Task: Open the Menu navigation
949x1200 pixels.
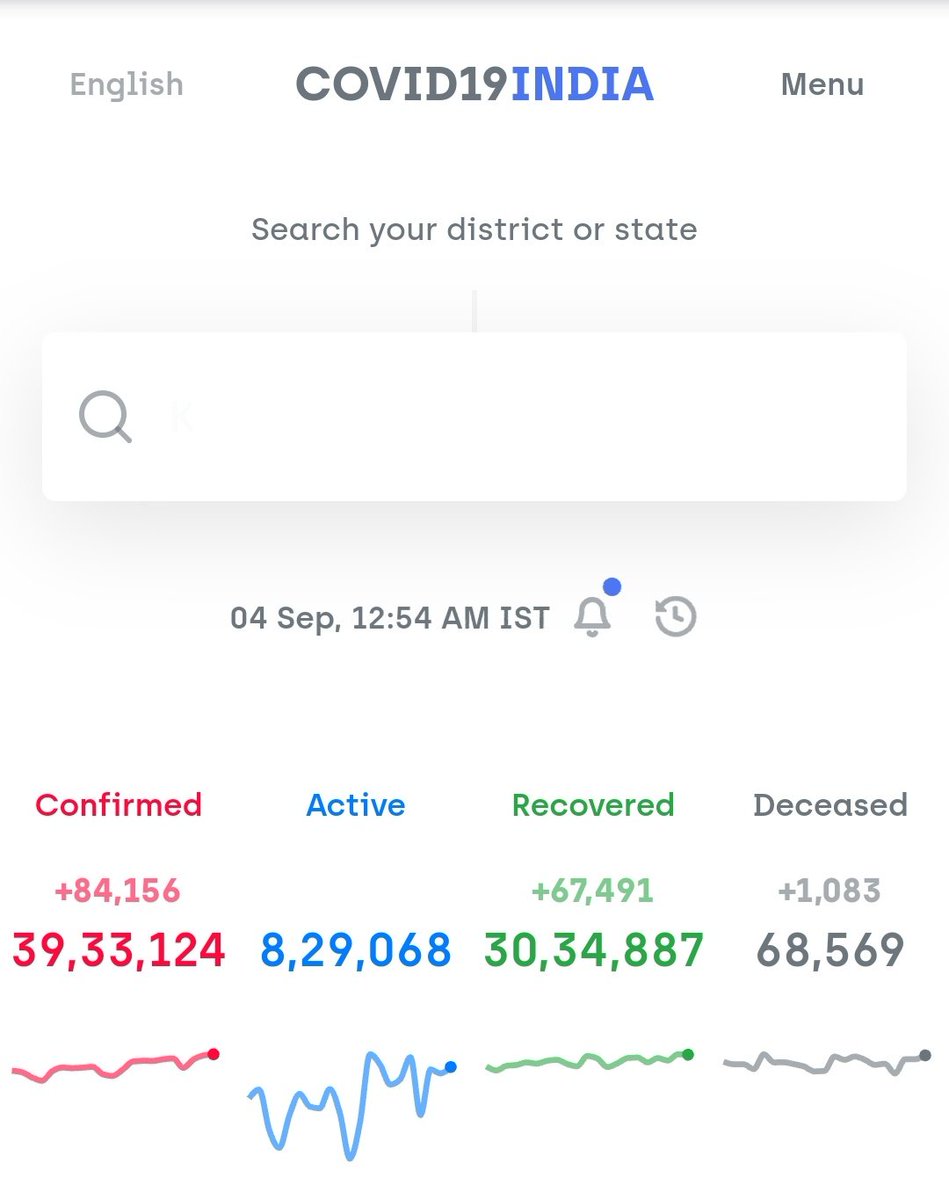Action: [x=822, y=84]
